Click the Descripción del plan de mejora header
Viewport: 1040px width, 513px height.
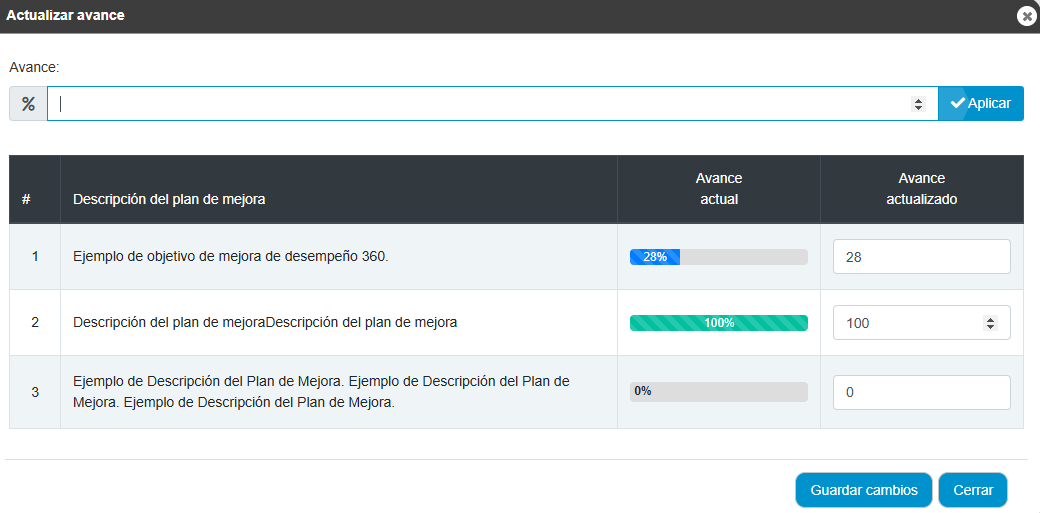pyautogui.click(x=169, y=198)
